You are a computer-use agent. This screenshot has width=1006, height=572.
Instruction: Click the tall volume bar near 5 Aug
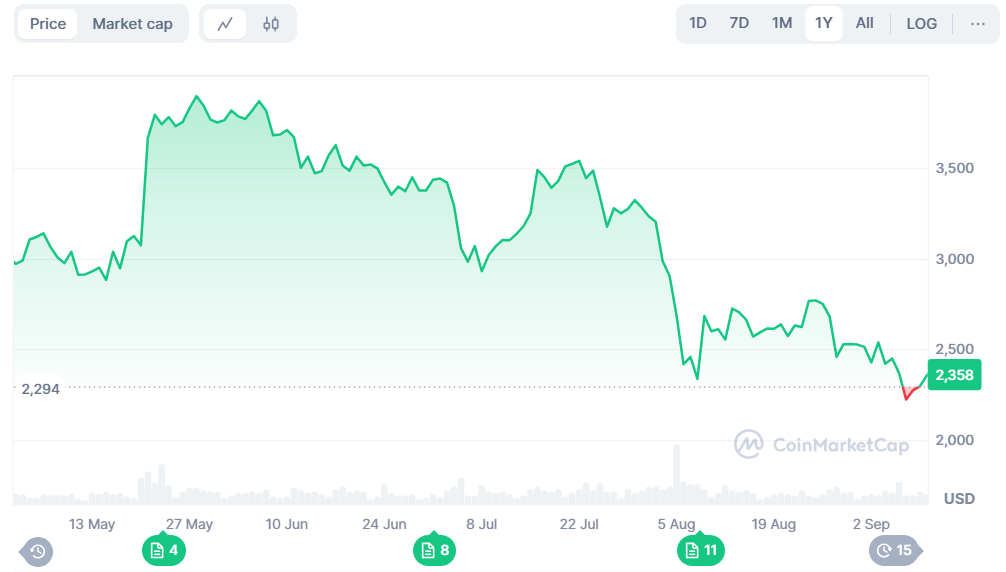pos(677,474)
